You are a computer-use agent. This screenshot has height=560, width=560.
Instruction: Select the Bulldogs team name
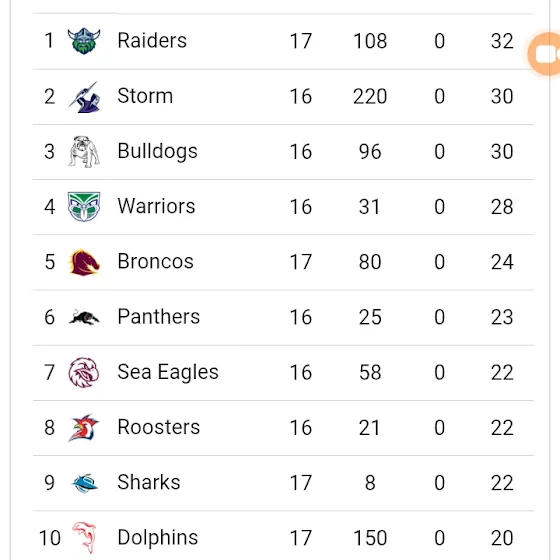click(158, 151)
